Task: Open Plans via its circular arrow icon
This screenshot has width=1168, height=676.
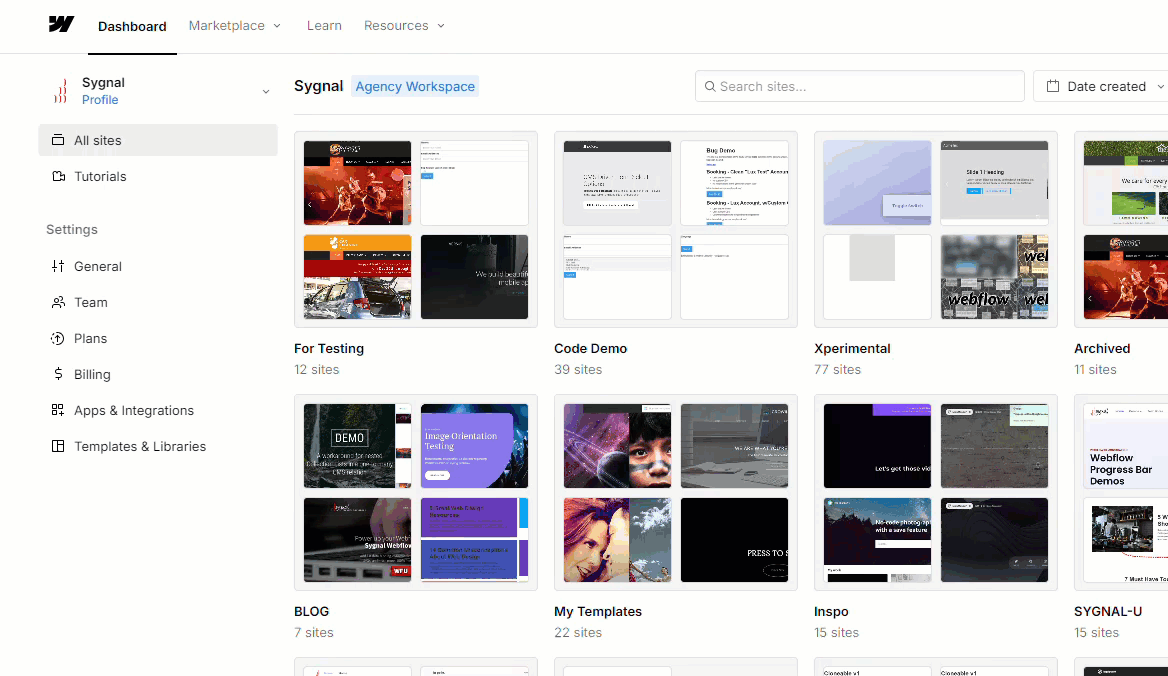Action: coord(58,338)
